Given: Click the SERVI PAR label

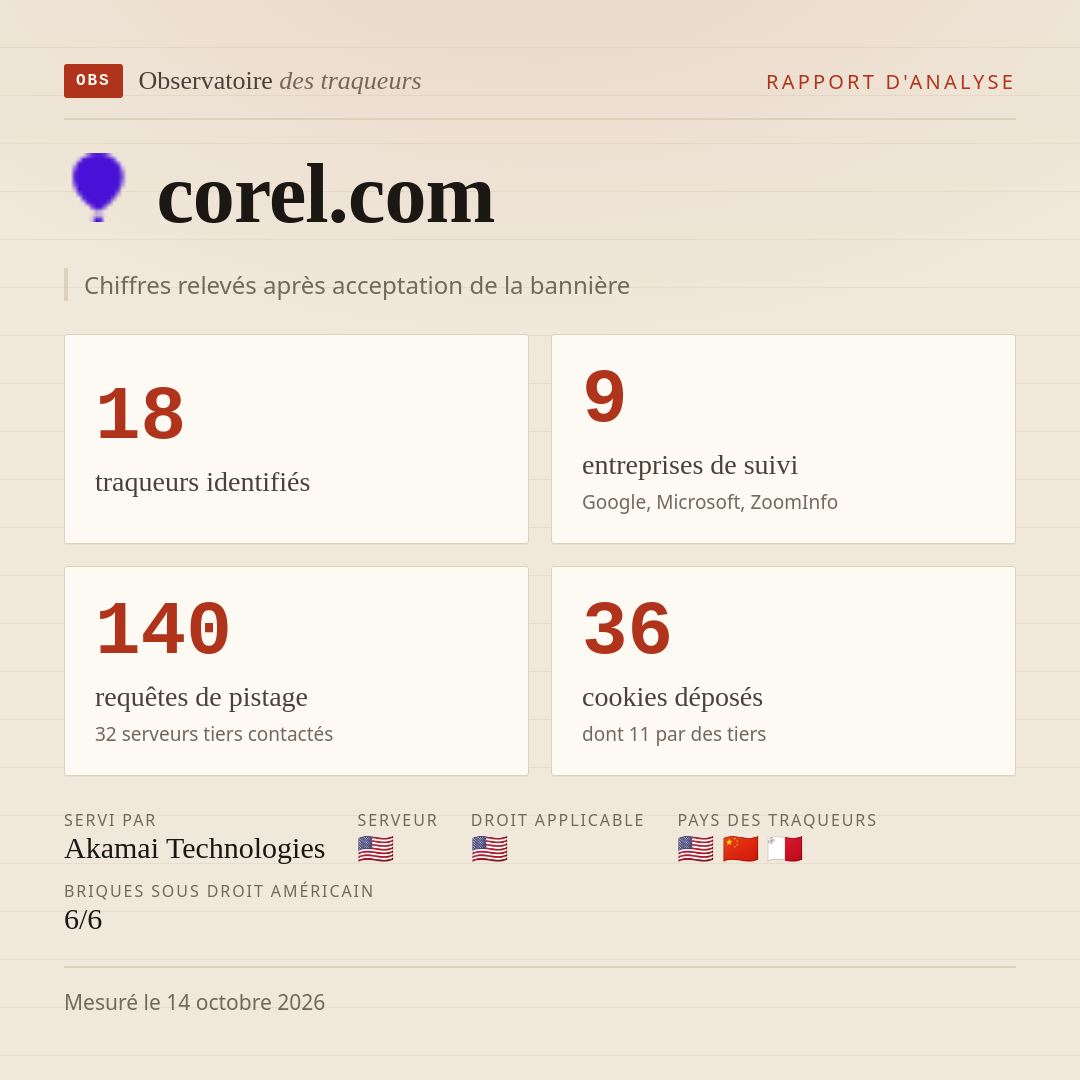Looking at the screenshot, I should (x=110, y=820).
